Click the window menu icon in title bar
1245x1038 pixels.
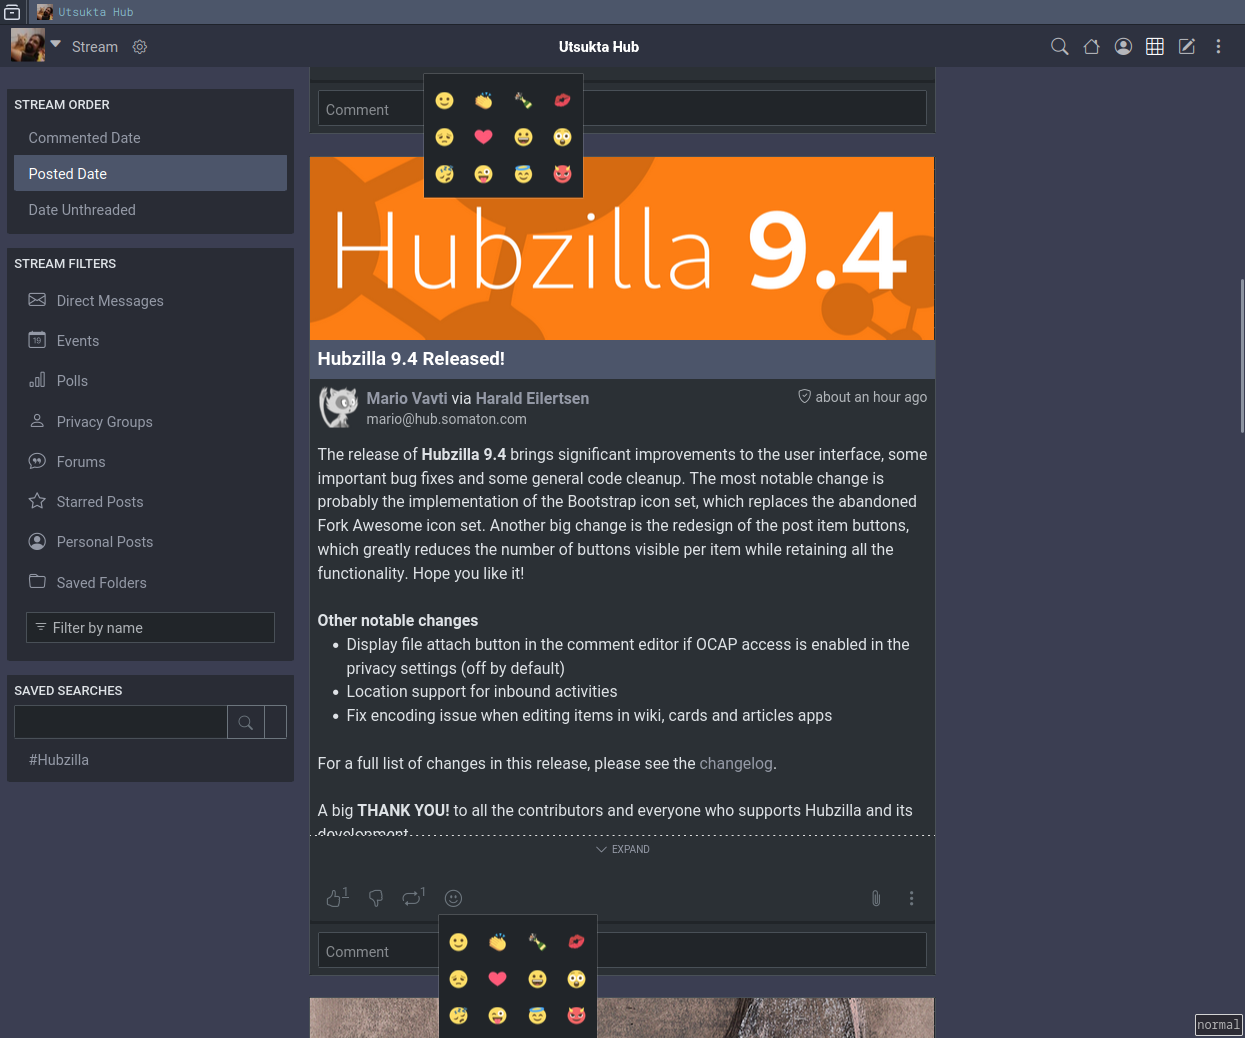[x=12, y=12]
